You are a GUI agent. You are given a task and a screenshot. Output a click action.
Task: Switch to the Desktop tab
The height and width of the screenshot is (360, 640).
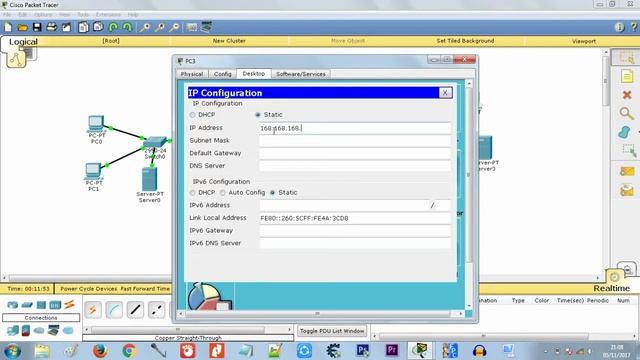[x=253, y=73]
